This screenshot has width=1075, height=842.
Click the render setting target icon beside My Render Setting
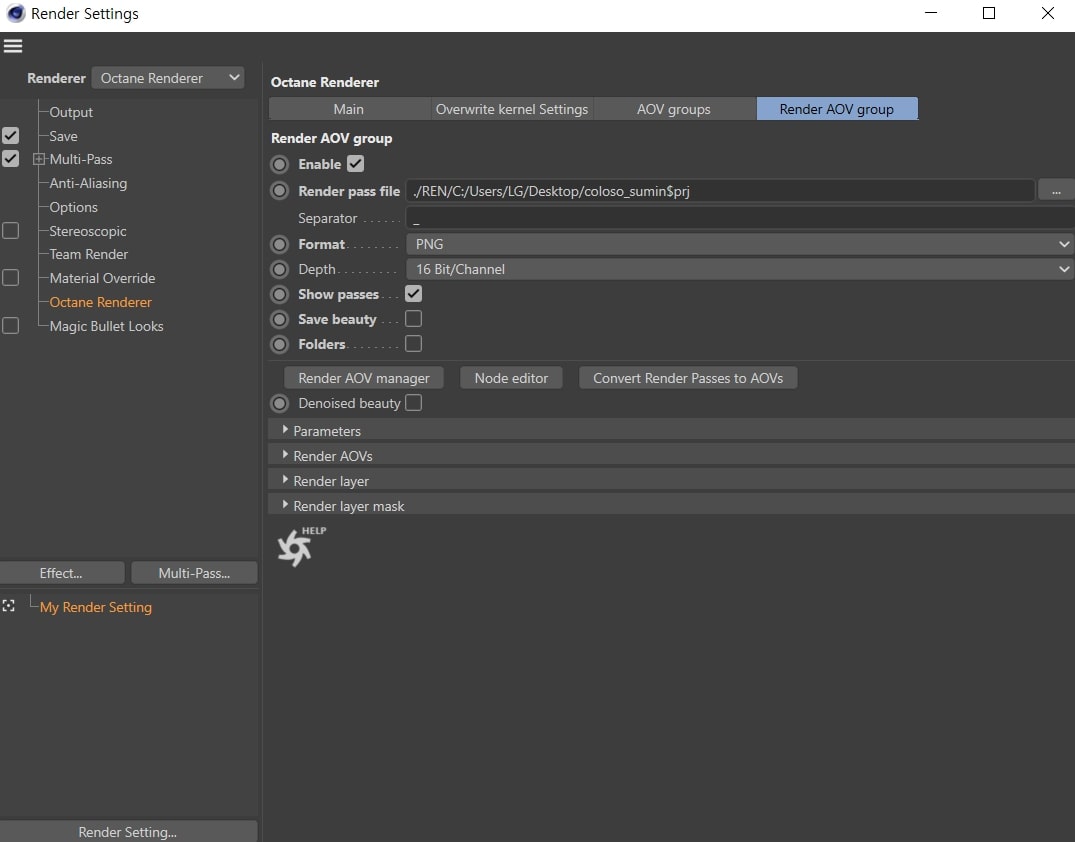coord(8,606)
